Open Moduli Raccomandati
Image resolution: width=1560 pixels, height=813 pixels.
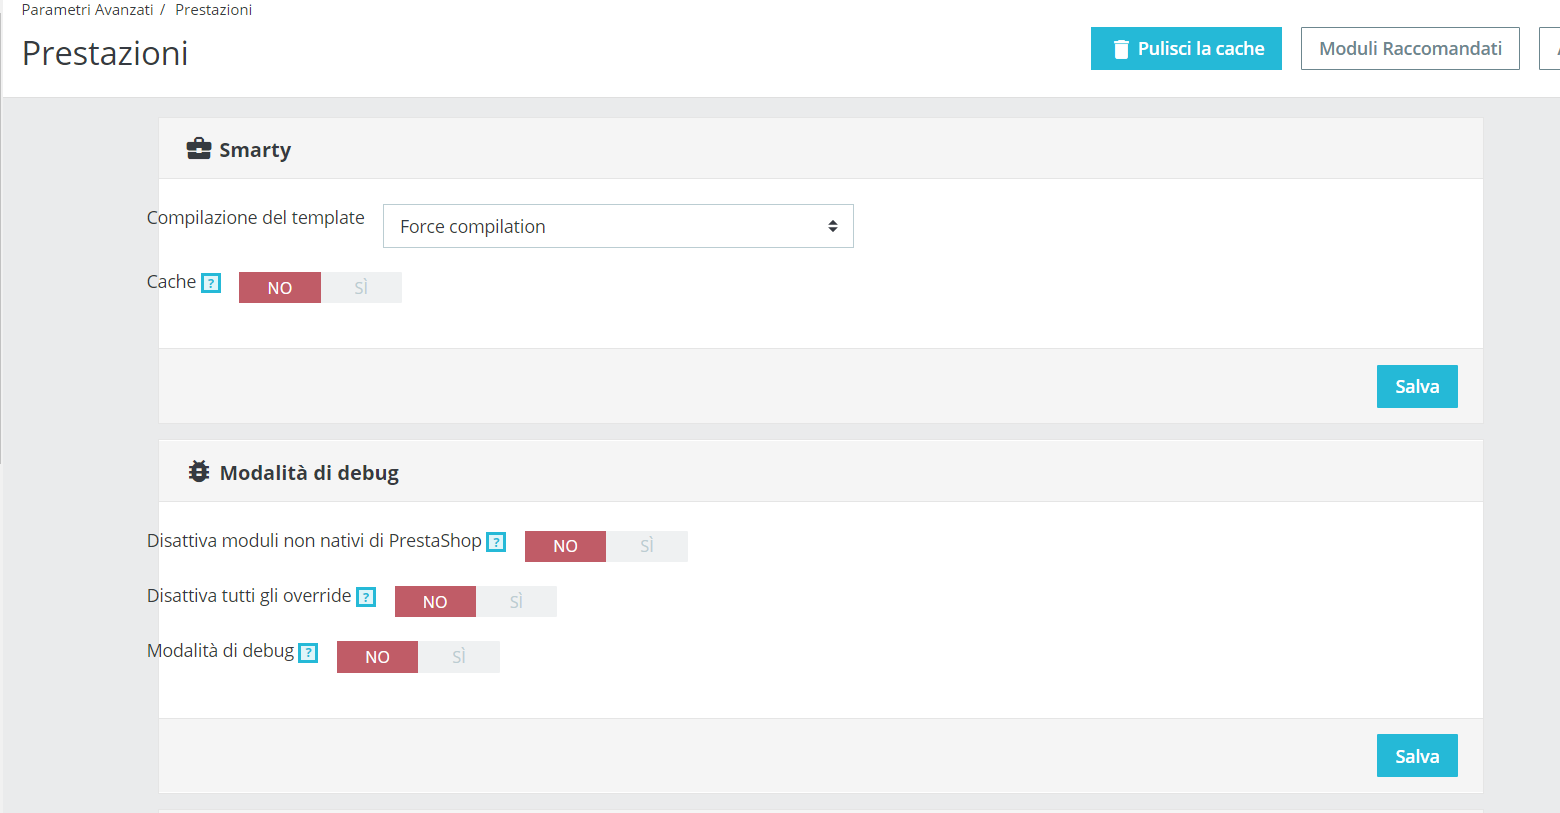(1410, 49)
